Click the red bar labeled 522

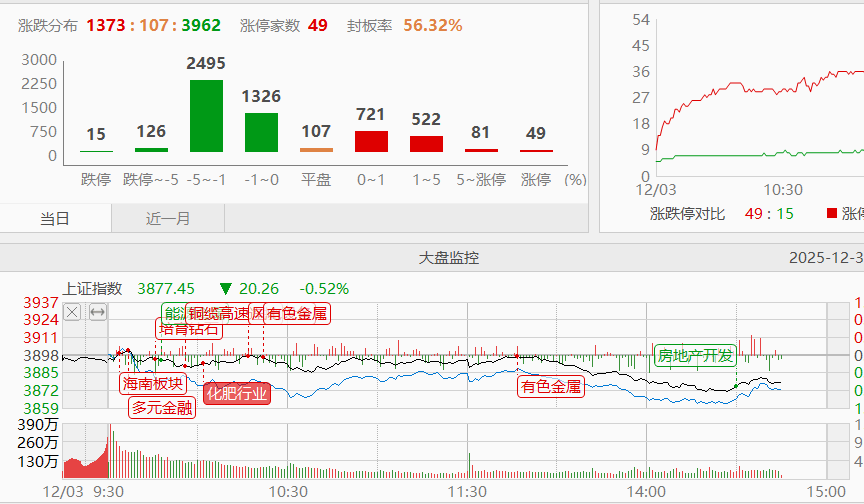pos(426,144)
